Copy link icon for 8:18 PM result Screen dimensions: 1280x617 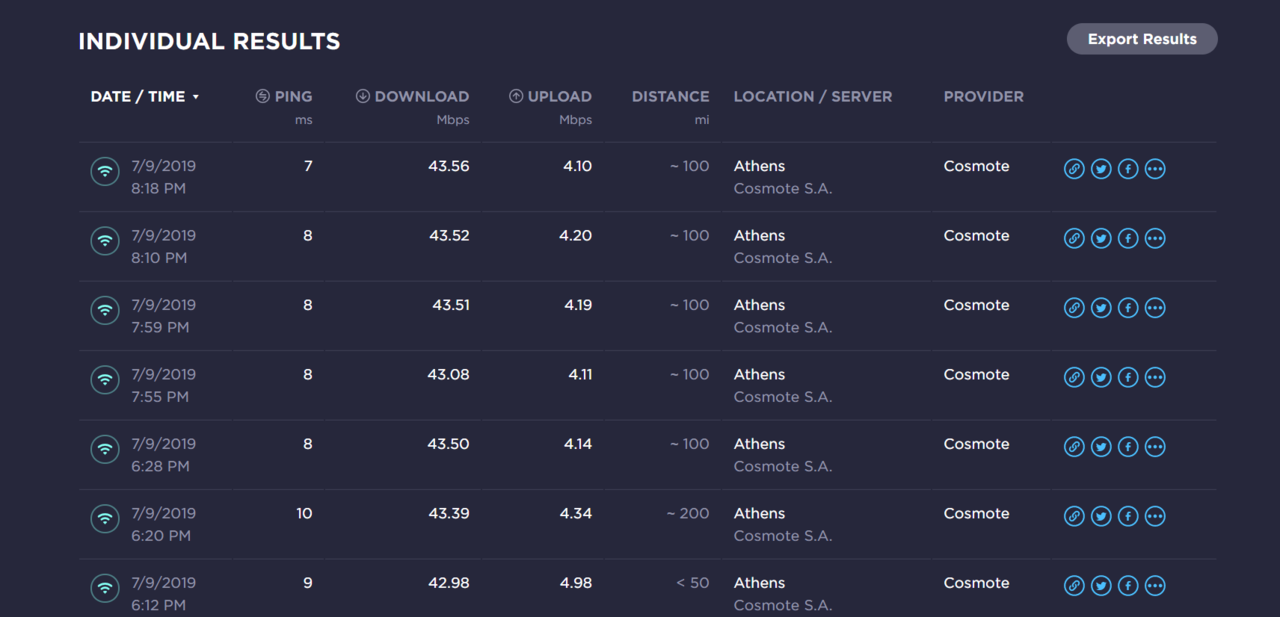coord(1074,169)
